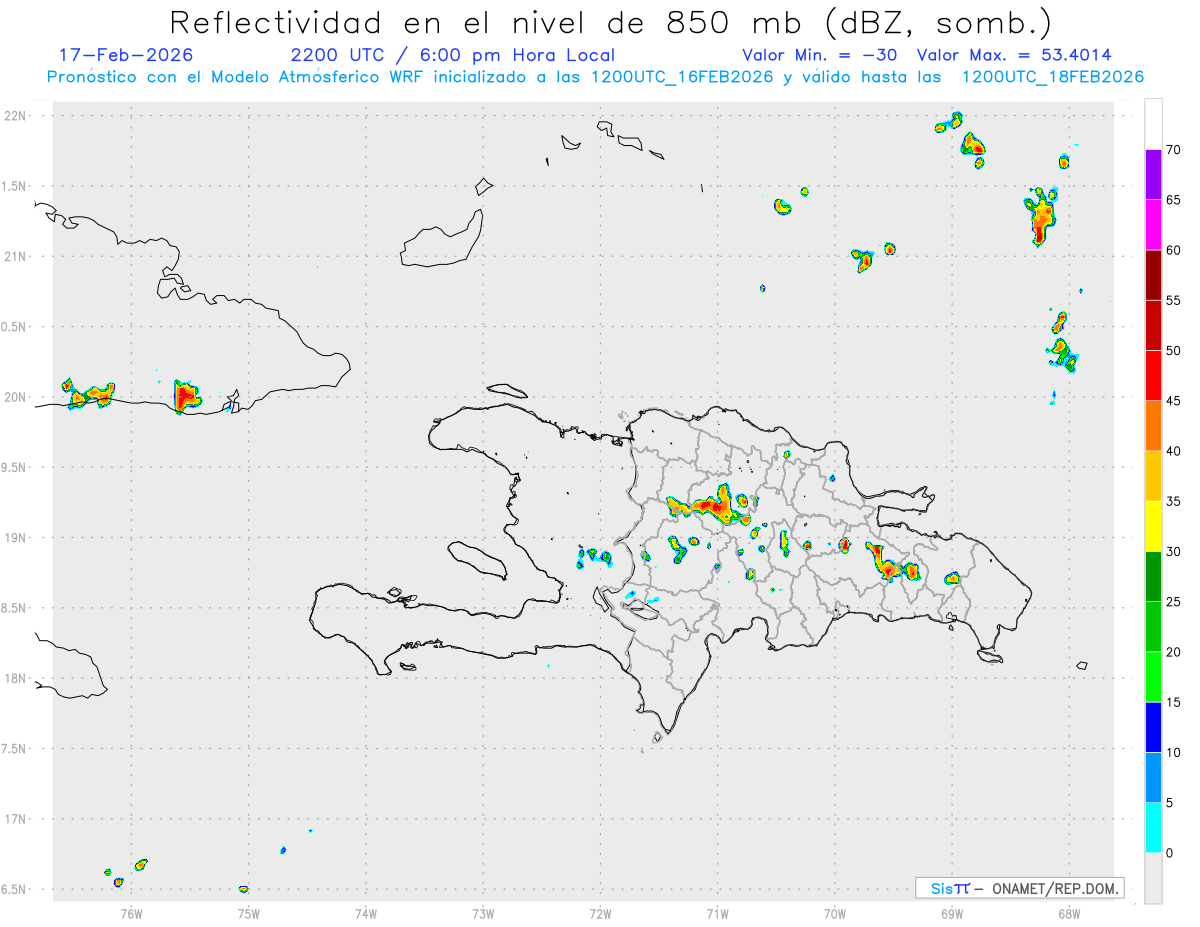Click the '74W' longitude label

(366, 913)
